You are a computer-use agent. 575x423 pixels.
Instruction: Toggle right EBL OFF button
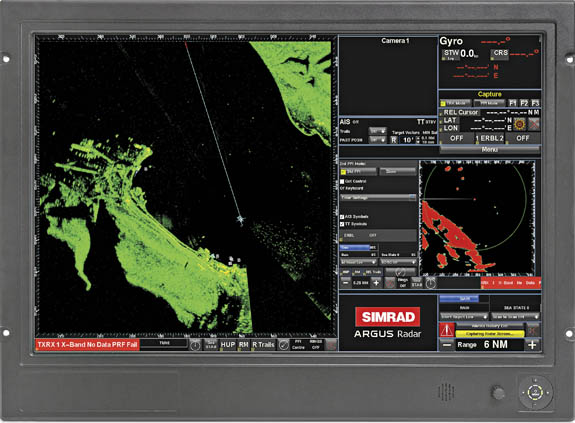coord(523,138)
